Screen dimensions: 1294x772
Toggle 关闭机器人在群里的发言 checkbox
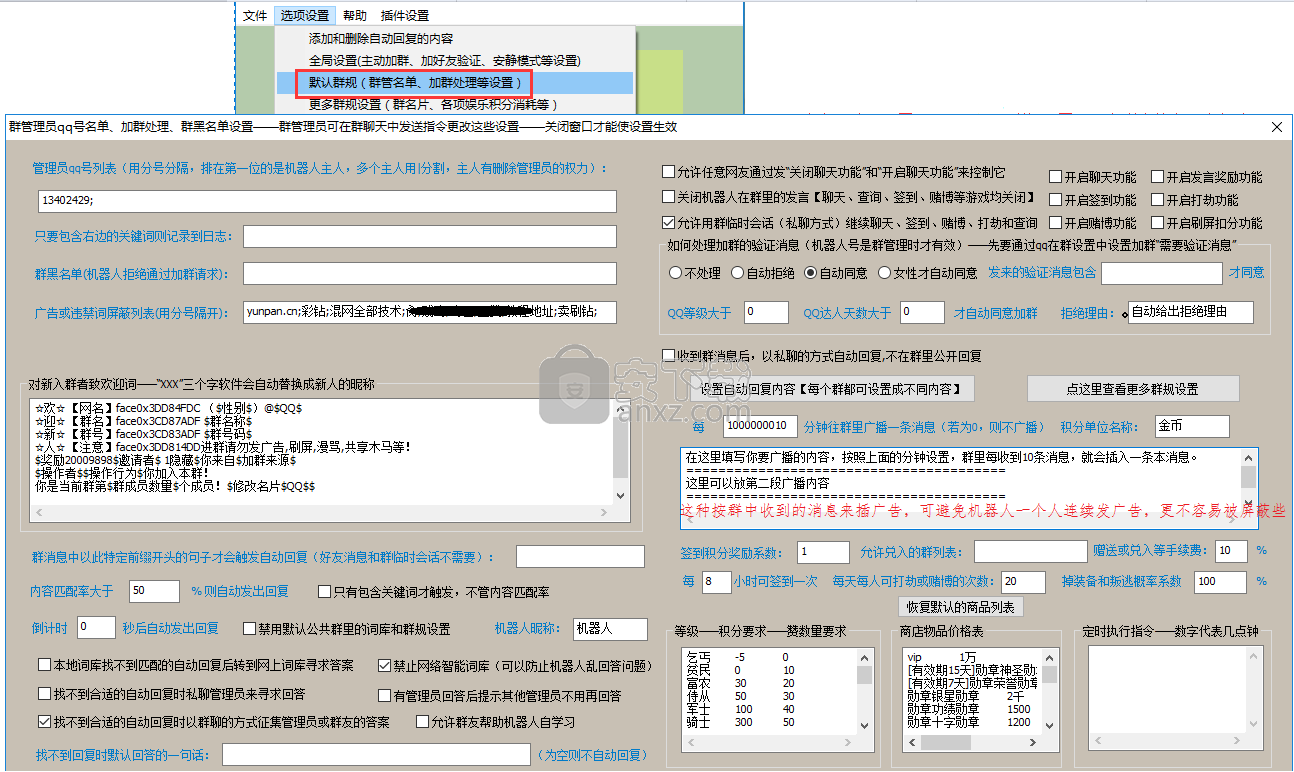(668, 197)
